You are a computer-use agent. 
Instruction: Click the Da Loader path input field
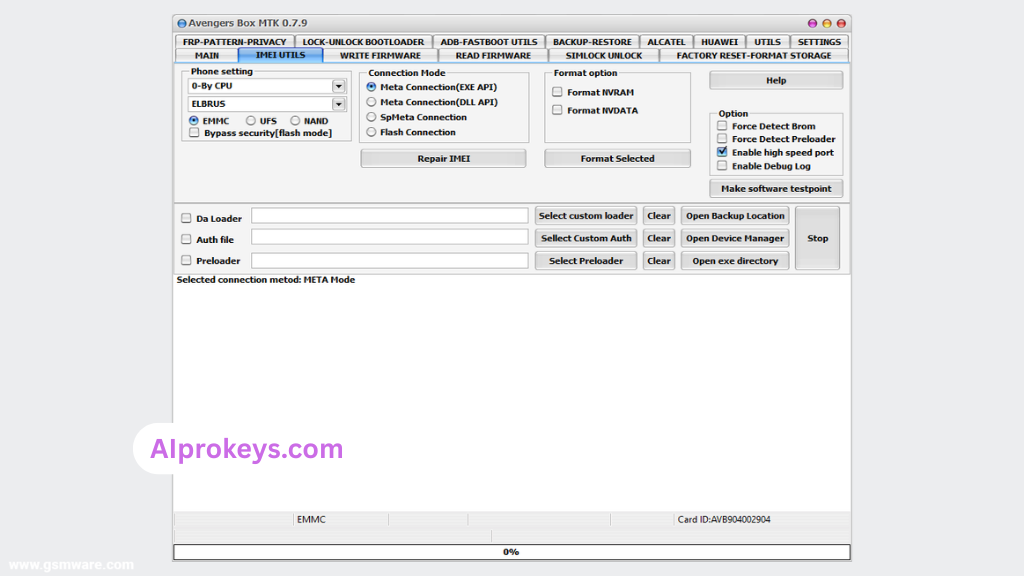pos(389,216)
